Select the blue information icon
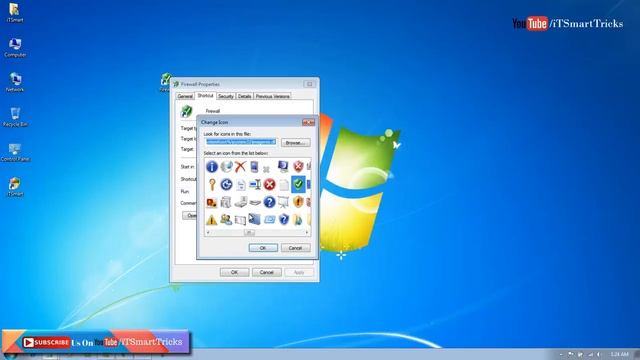Viewport: 640px width, 360px height. point(211,167)
